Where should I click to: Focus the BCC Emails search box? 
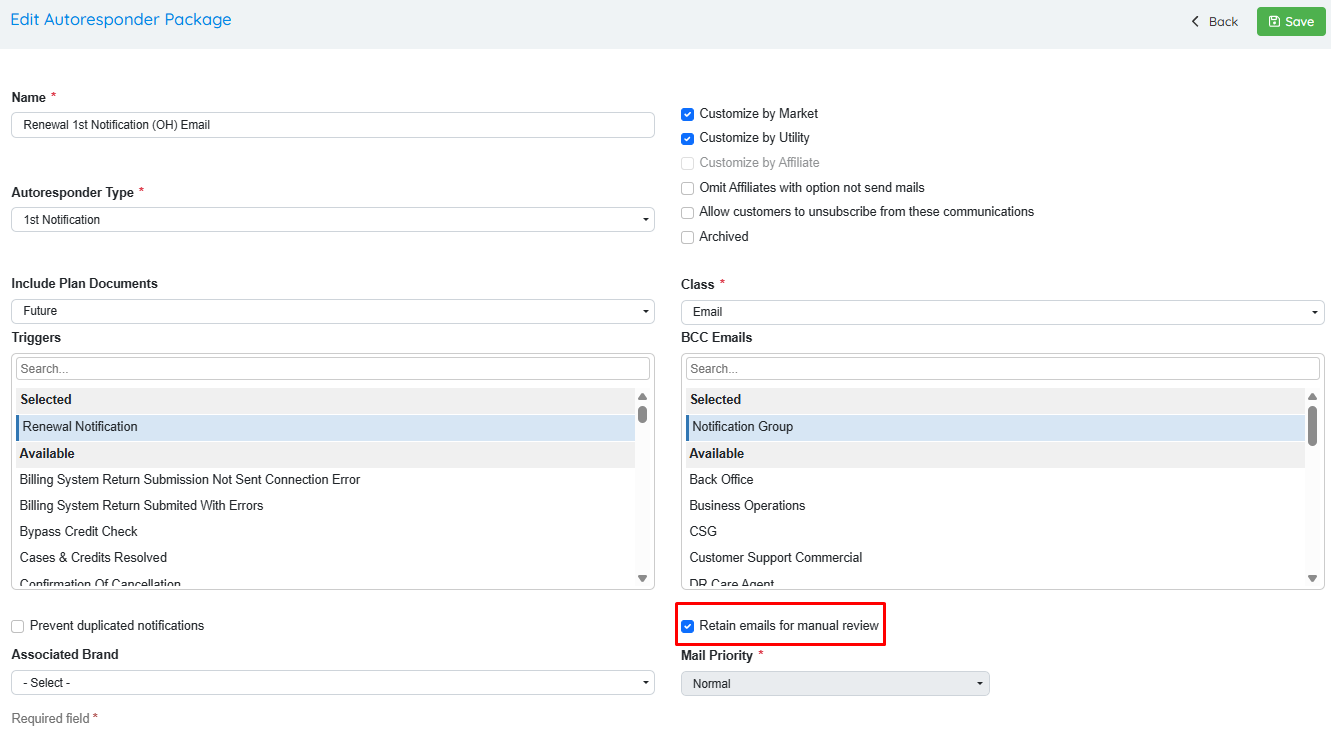pos(1002,369)
